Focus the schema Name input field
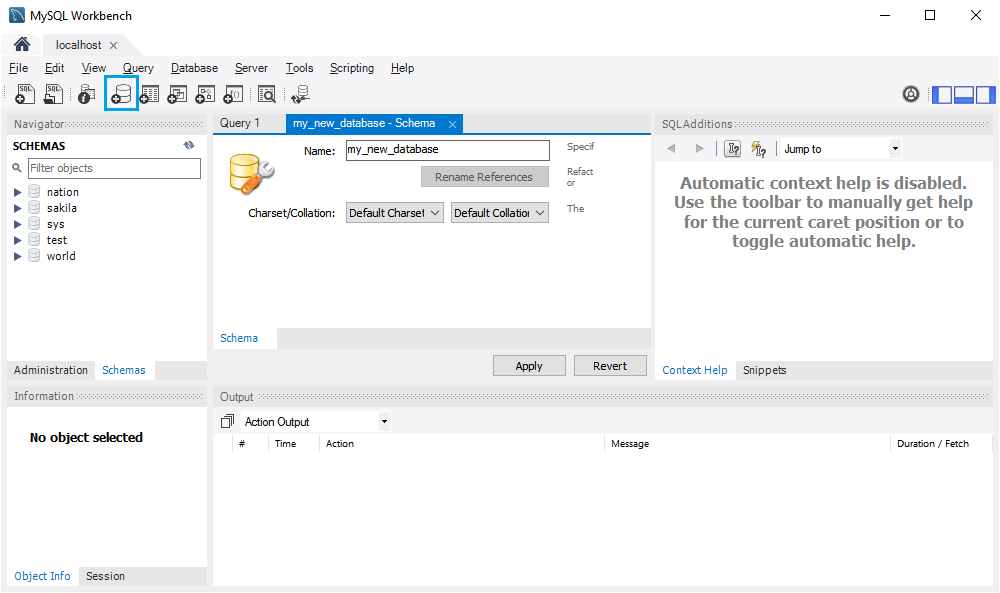The height and width of the screenshot is (593, 1000). pyautogui.click(x=447, y=150)
